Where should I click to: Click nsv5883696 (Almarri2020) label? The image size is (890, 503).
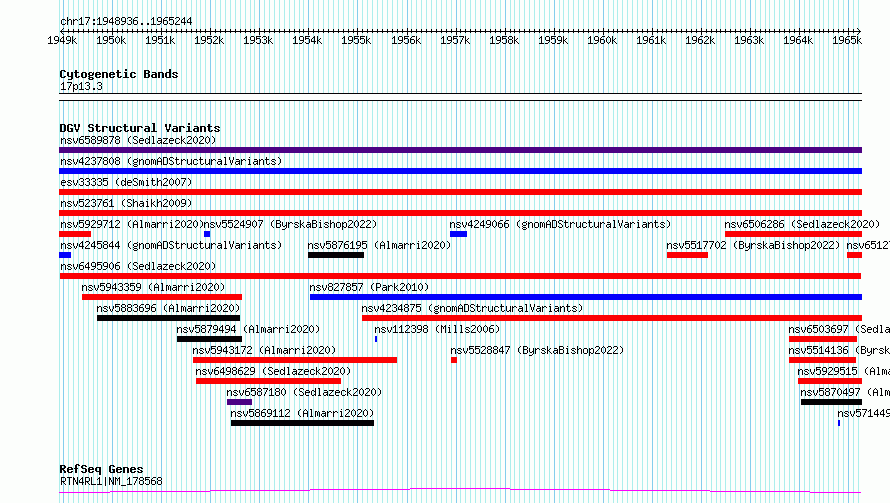point(168,308)
